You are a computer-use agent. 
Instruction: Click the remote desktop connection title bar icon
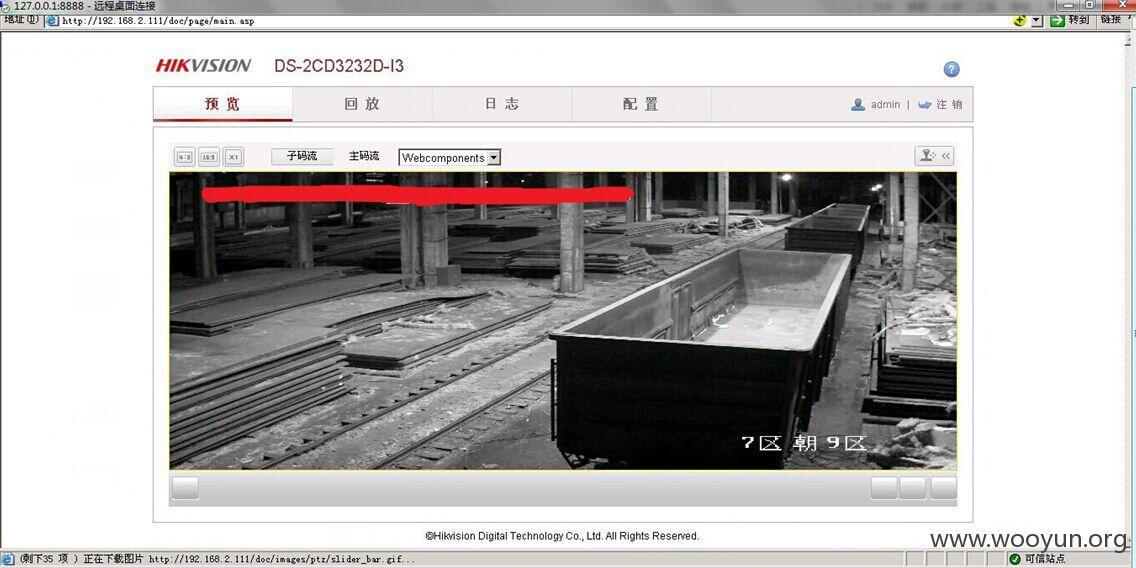click(x=6, y=6)
